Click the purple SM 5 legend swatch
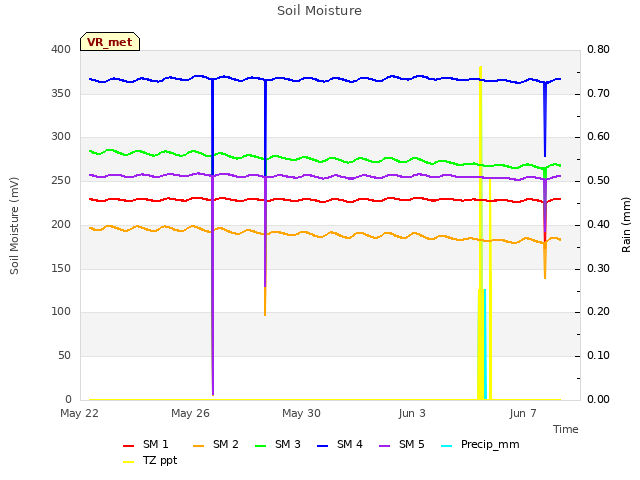Image resolution: width=640 pixels, height=480 pixels. [384, 446]
